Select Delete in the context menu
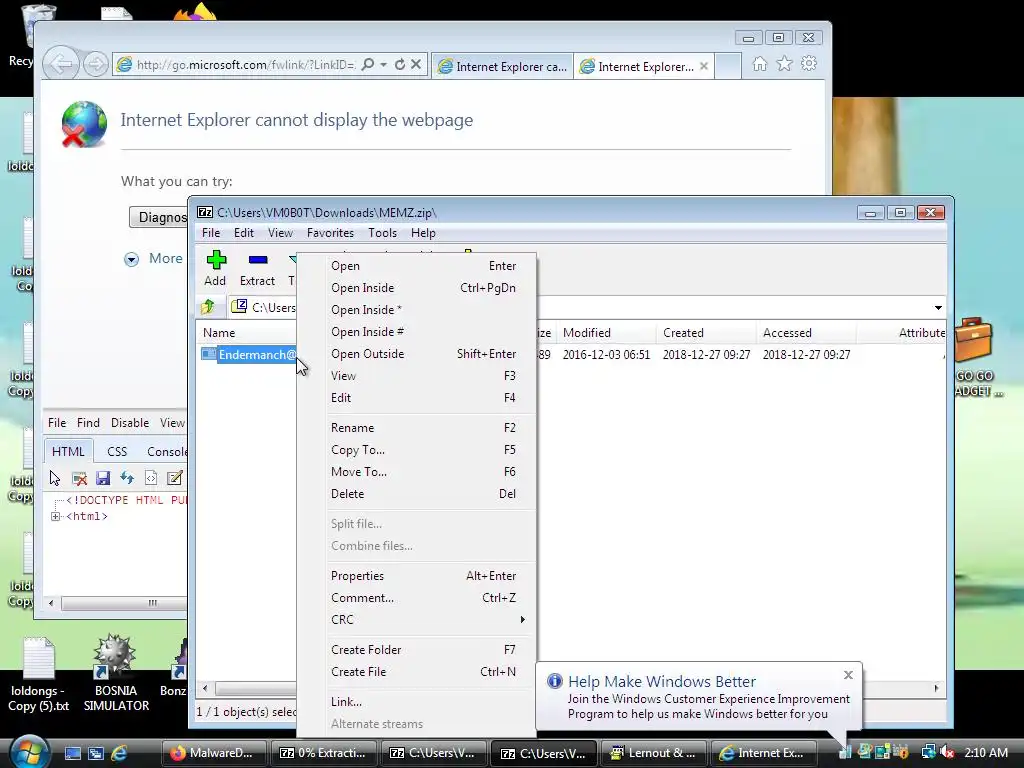Image resolution: width=1024 pixels, height=768 pixels. click(416, 494)
